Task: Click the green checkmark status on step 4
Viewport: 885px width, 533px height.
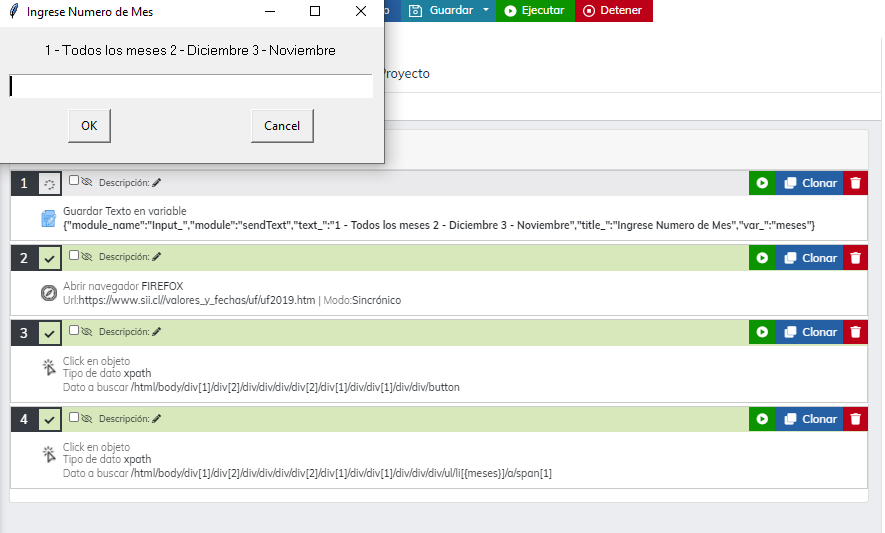Action: [x=49, y=420]
